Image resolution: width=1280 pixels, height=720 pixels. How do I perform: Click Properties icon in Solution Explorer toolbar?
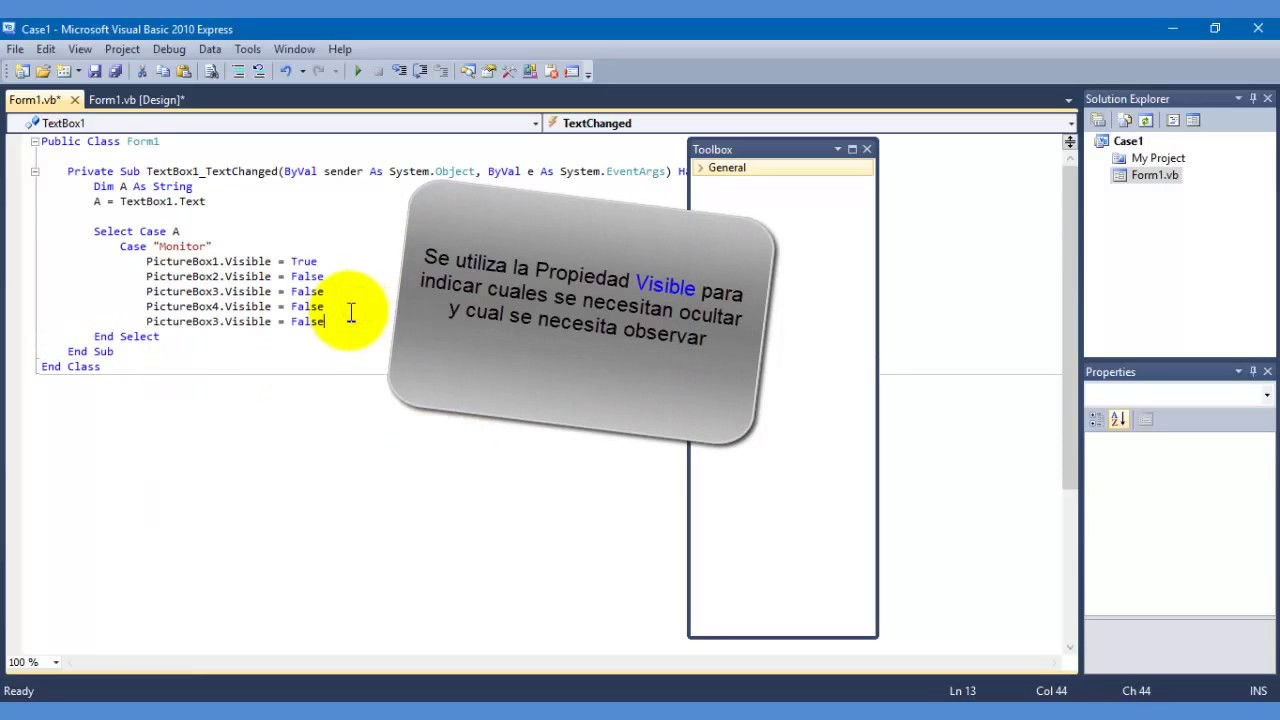[x=1098, y=120]
